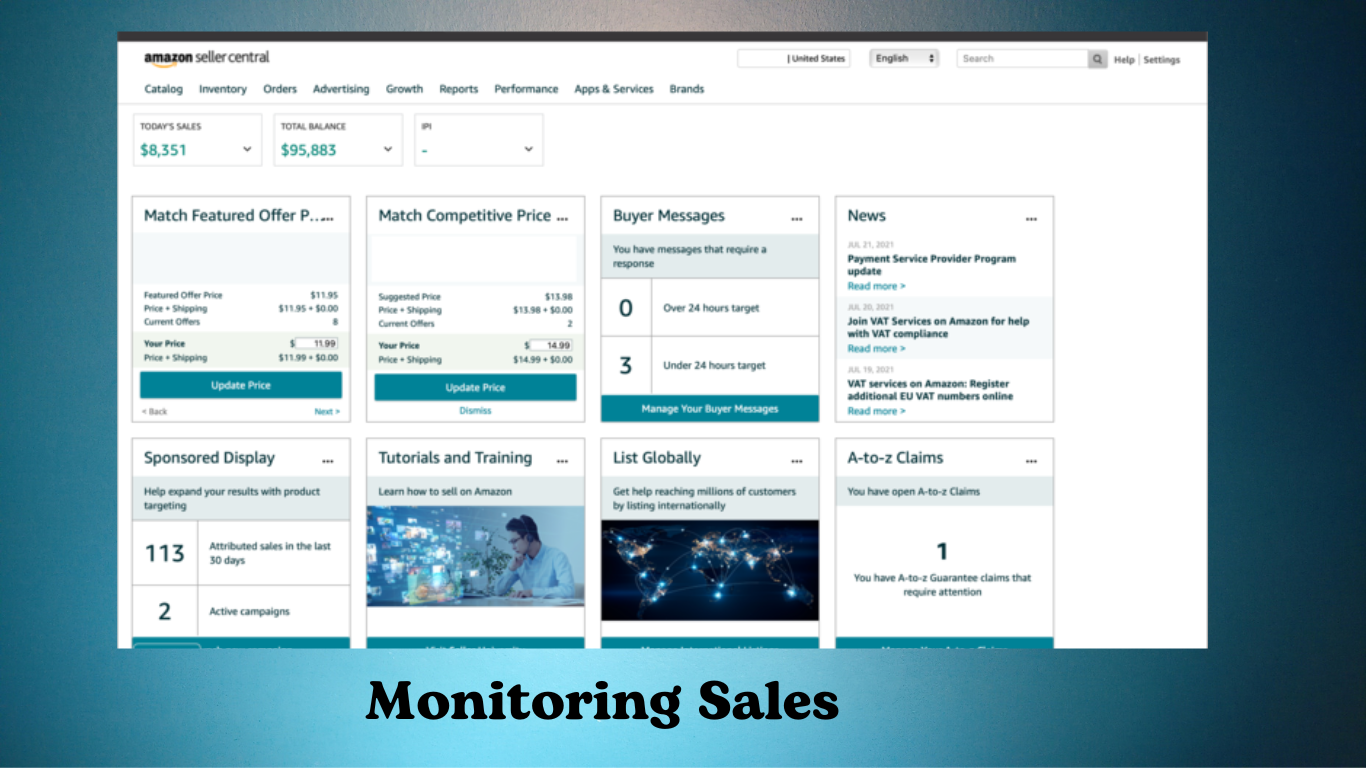The height and width of the screenshot is (768, 1366).
Task: Click the List Globally card title
Action: (657, 458)
